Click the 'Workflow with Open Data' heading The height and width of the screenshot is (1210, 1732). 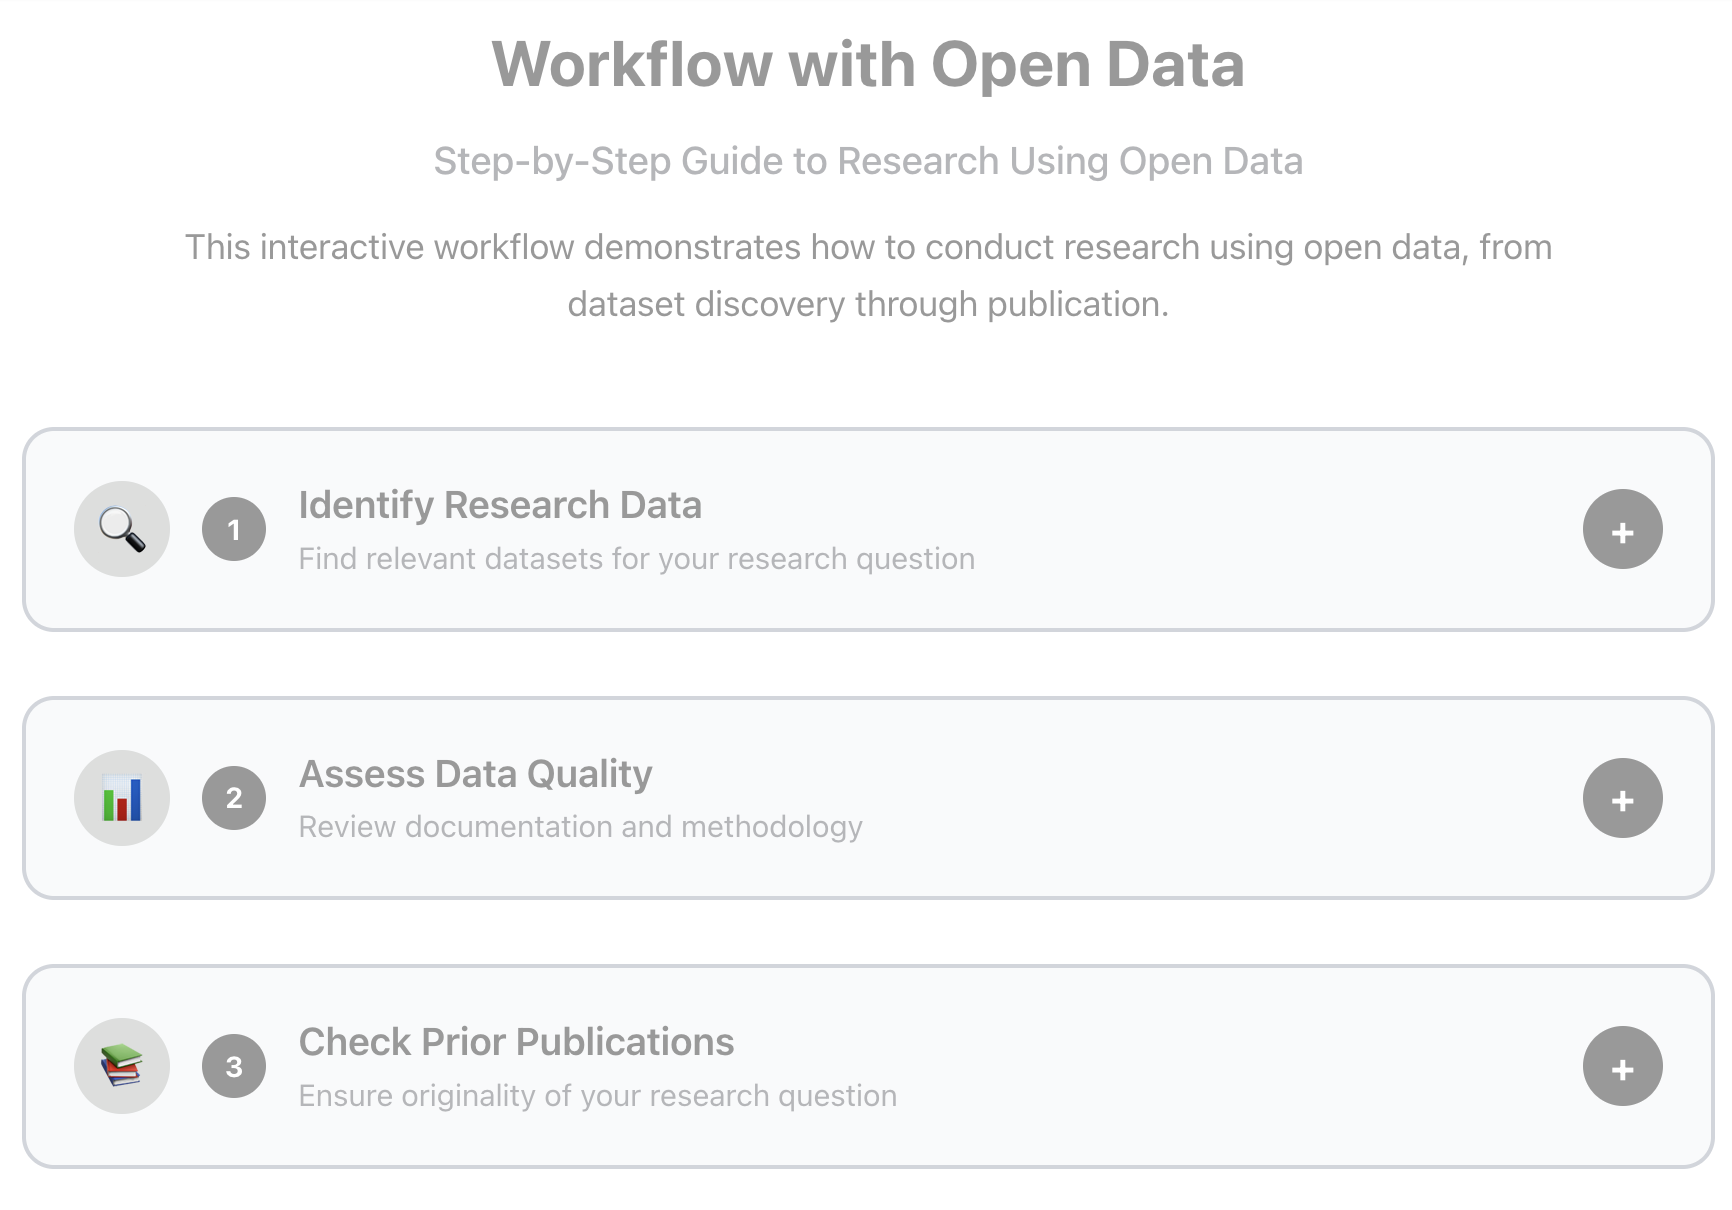point(867,65)
